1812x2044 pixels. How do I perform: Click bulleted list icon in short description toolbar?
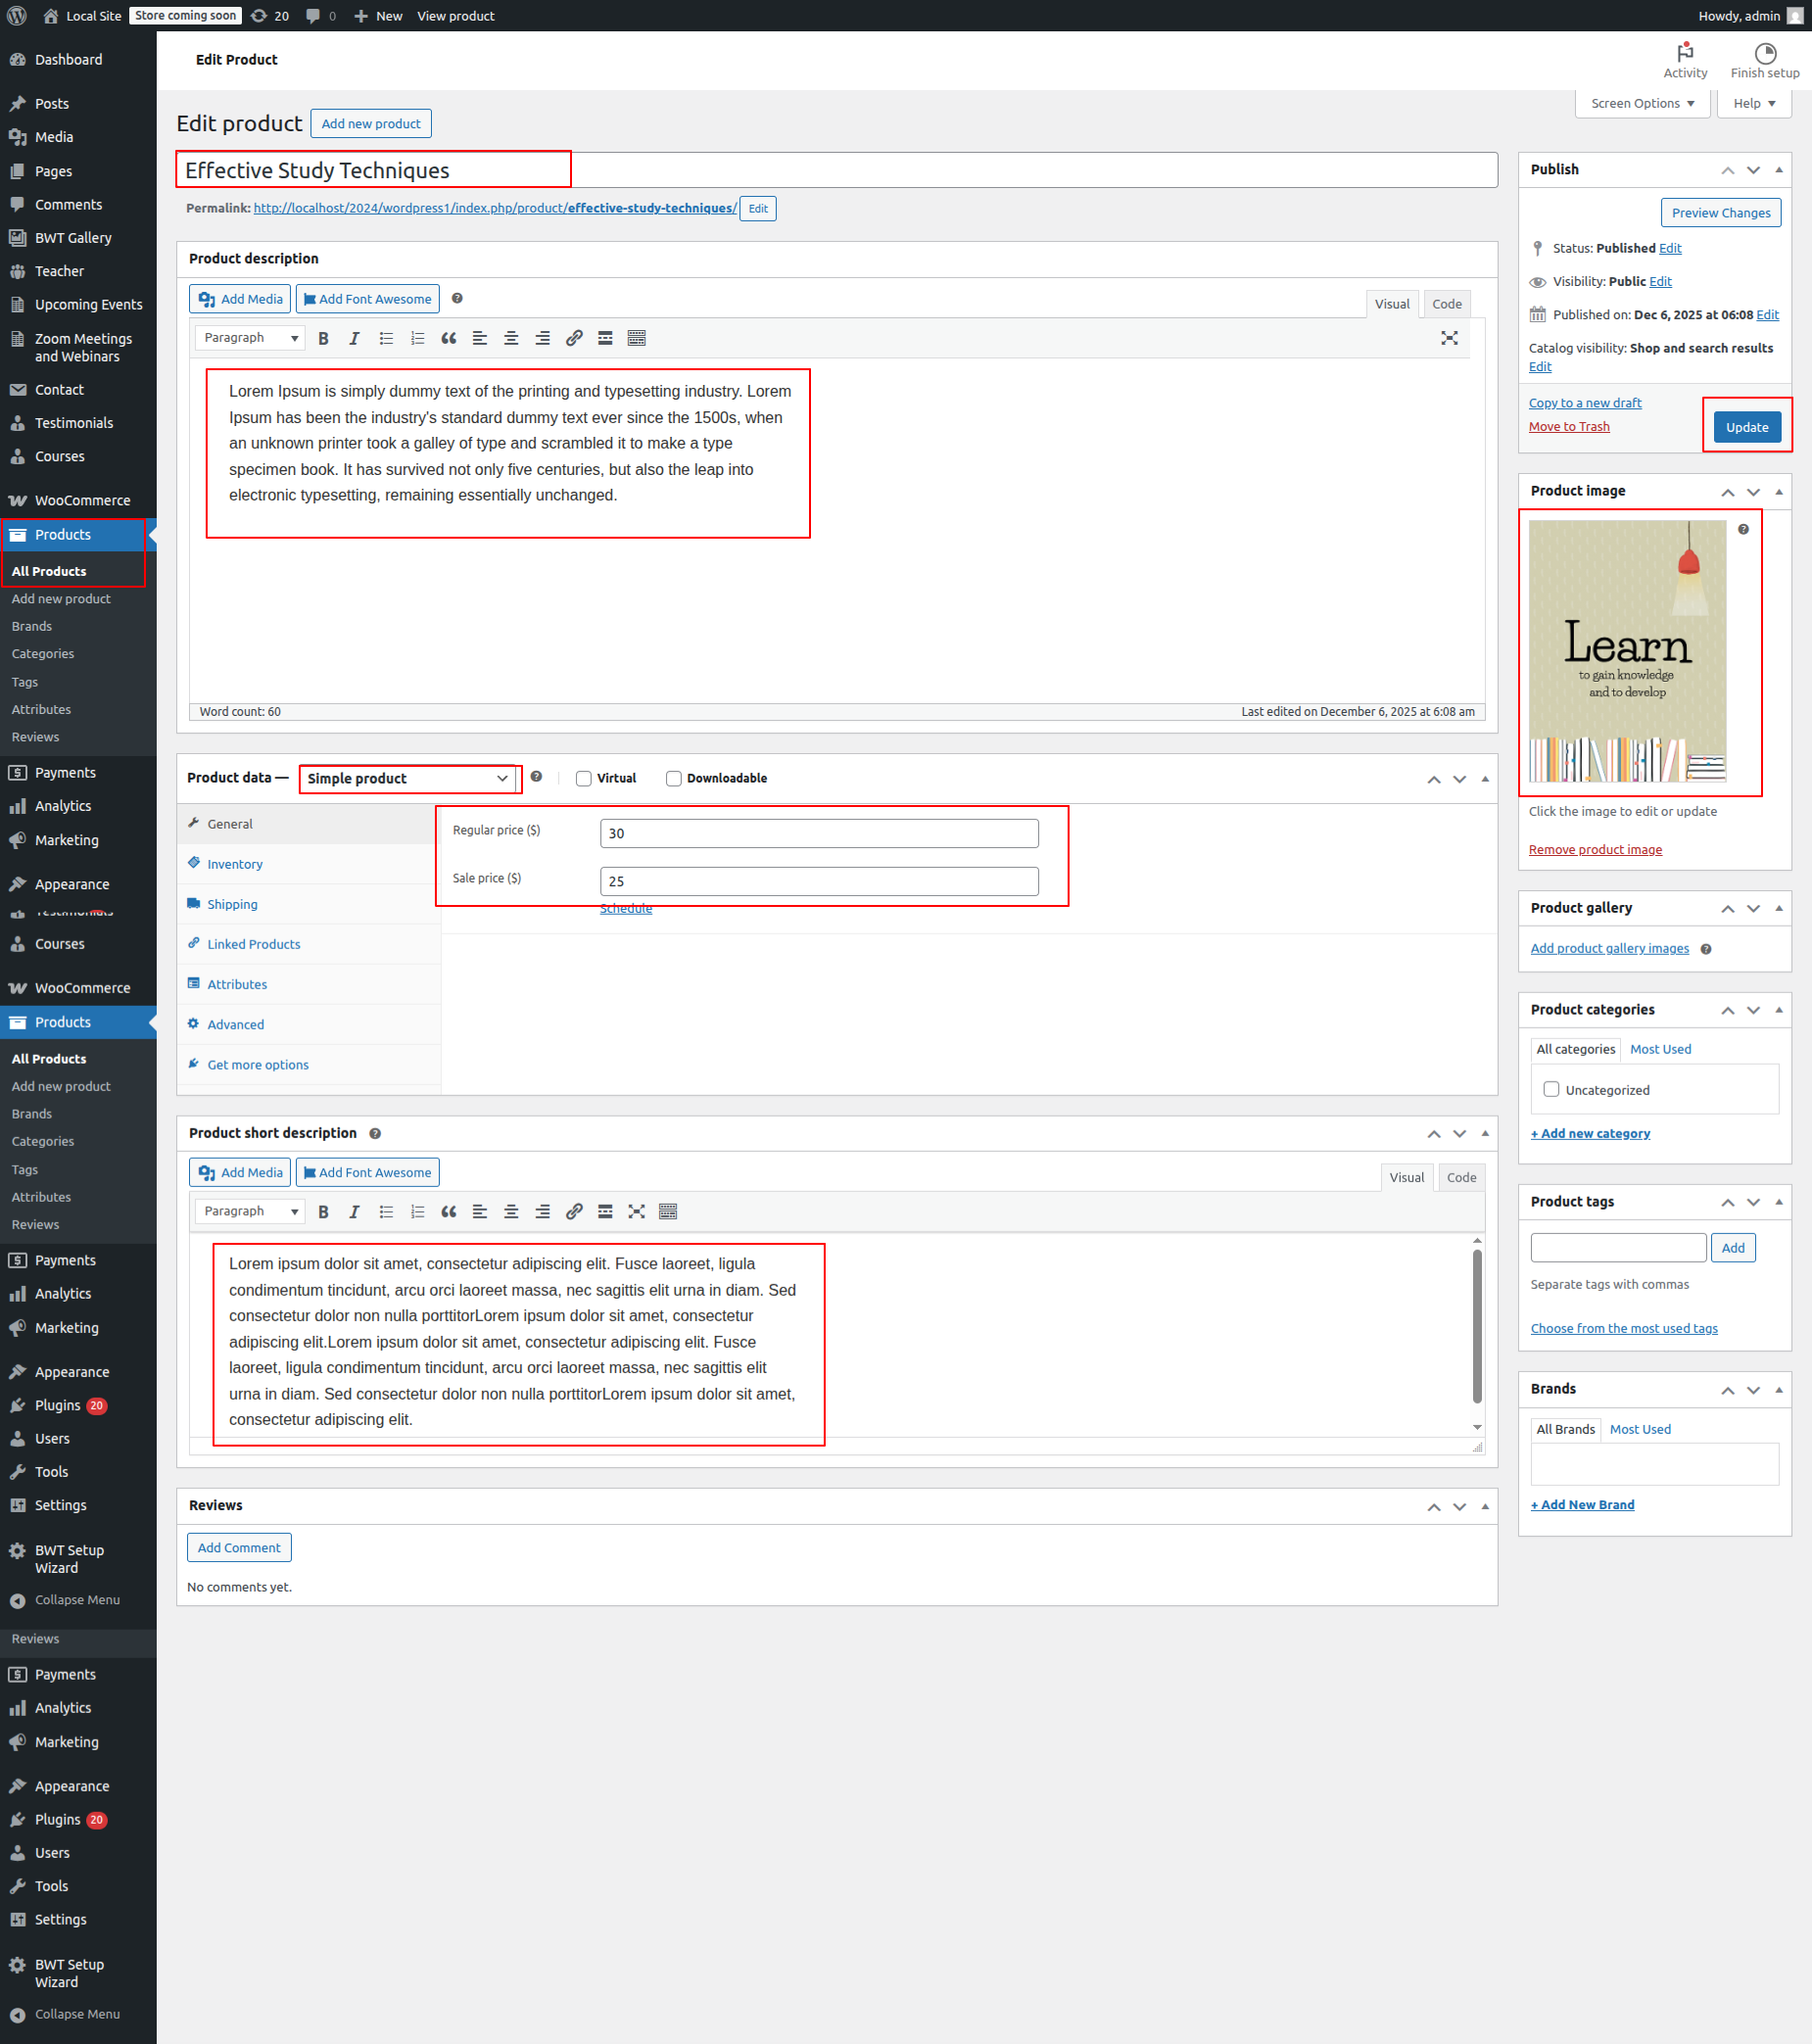386,1211
